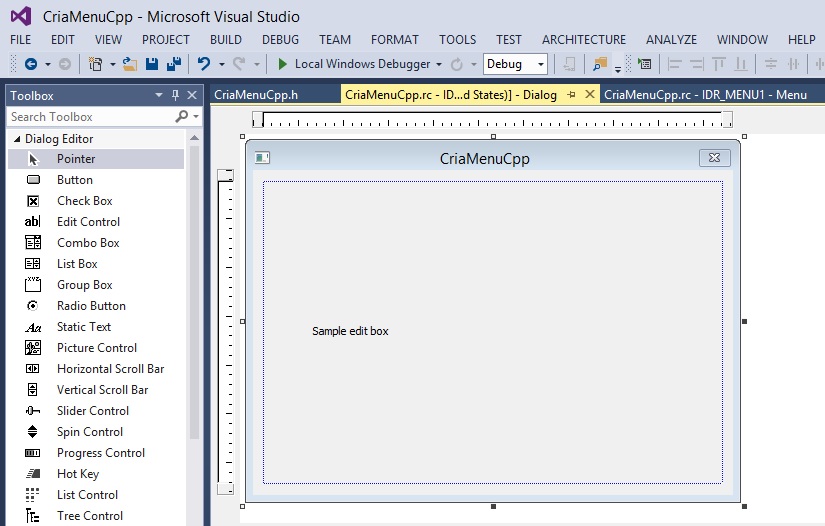Choose the Progress Control tool
825x526 pixels.
point(100,453)
